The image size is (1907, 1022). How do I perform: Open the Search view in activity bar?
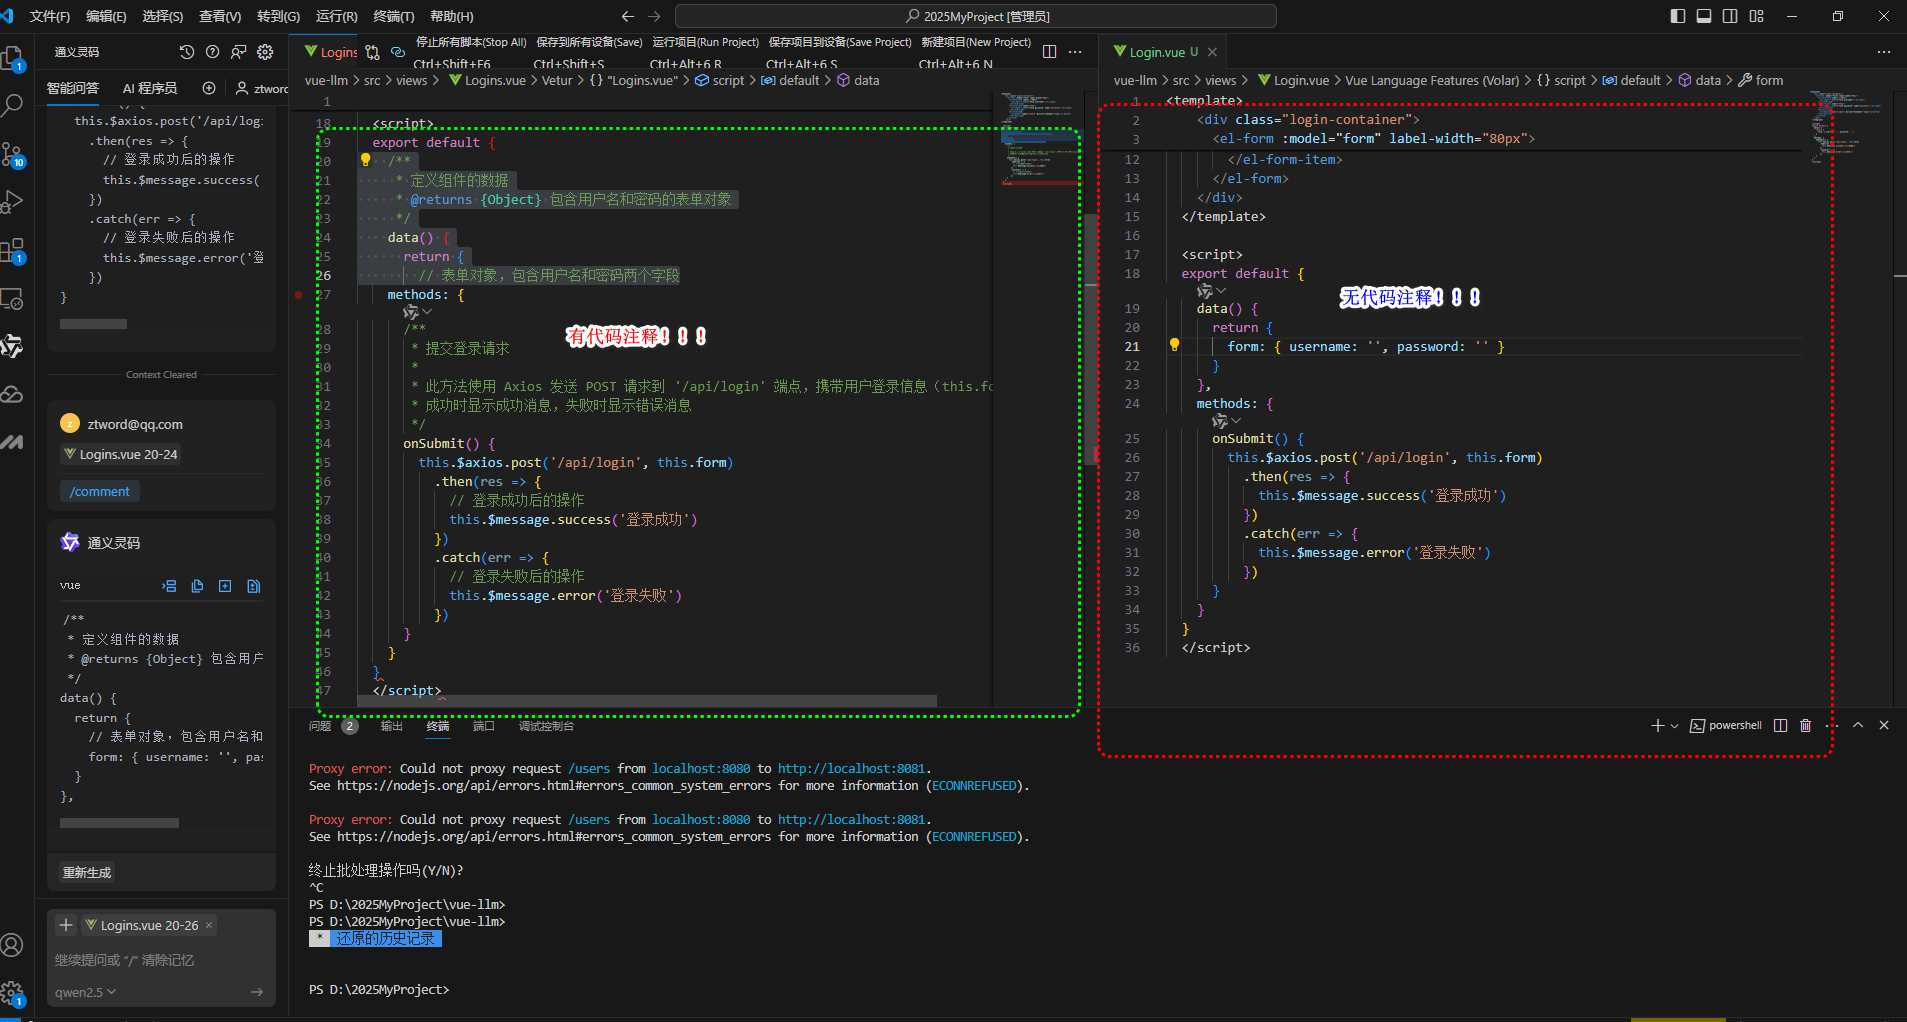[13, 104]
